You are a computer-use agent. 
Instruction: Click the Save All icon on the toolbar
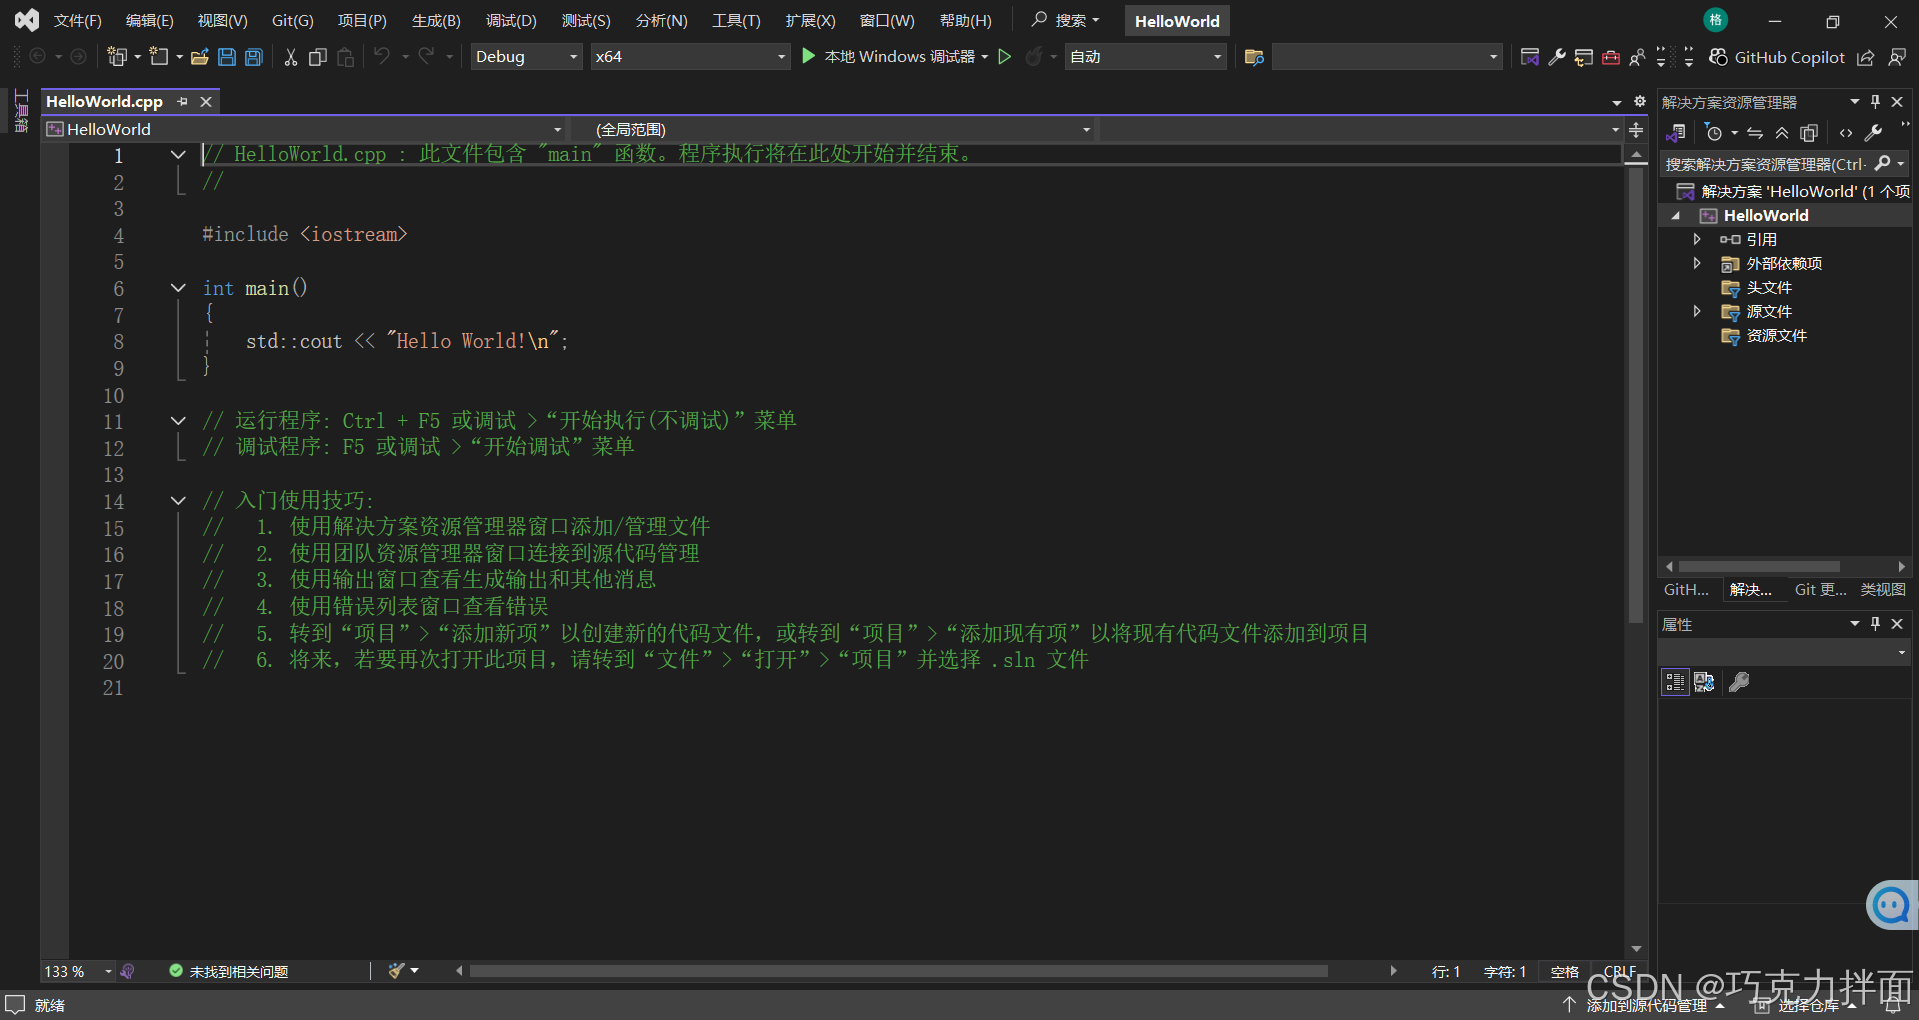tap(253, 57)
